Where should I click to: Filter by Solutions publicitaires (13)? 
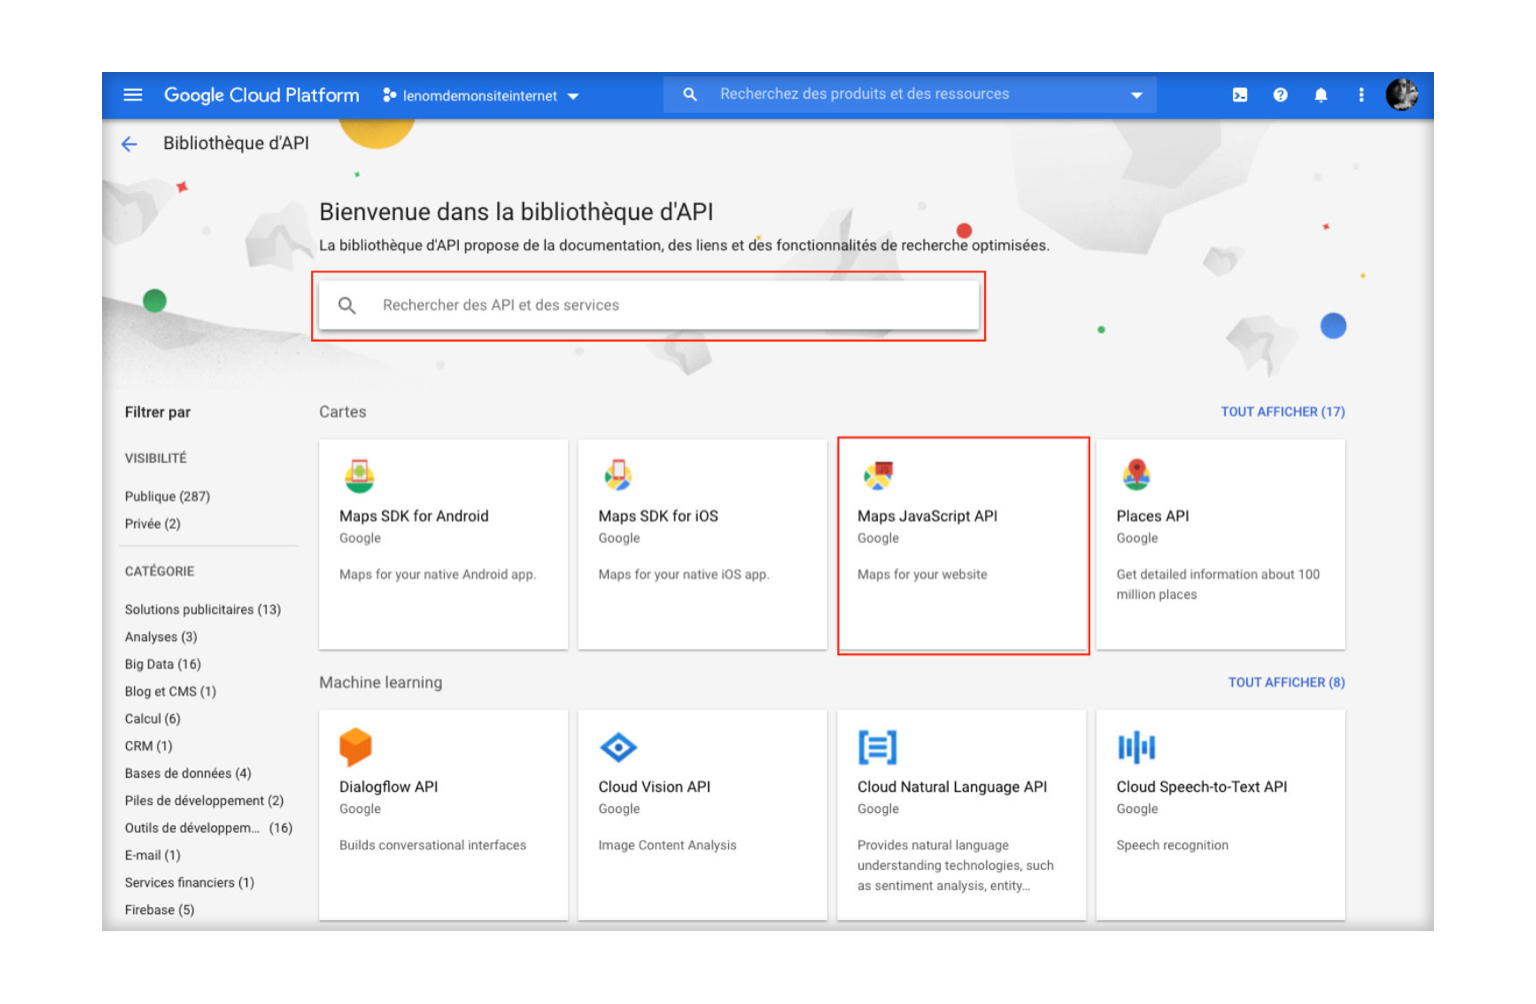point(203,610)
